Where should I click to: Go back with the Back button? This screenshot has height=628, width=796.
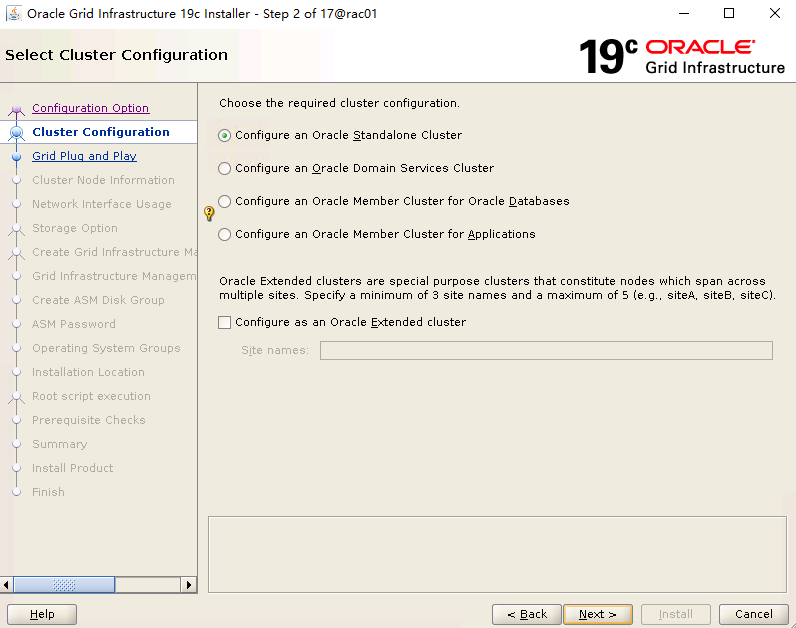click(527, 614)
